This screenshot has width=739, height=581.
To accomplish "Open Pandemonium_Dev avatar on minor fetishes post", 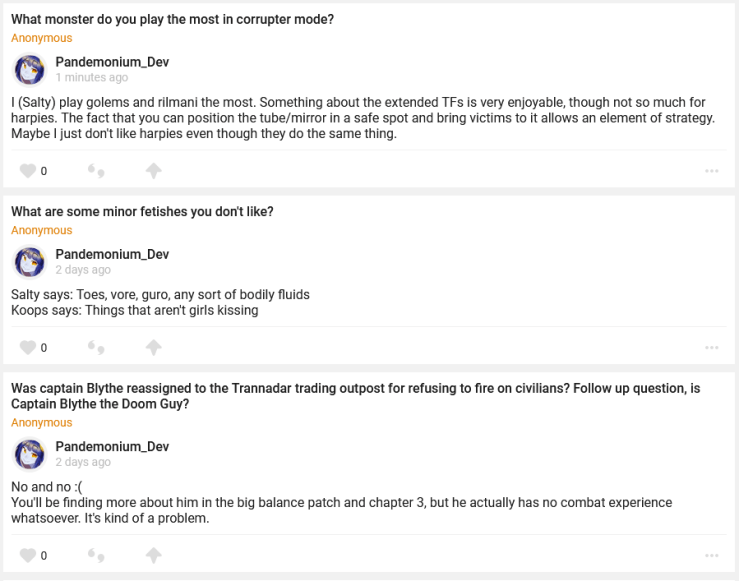I will point(30,262).
